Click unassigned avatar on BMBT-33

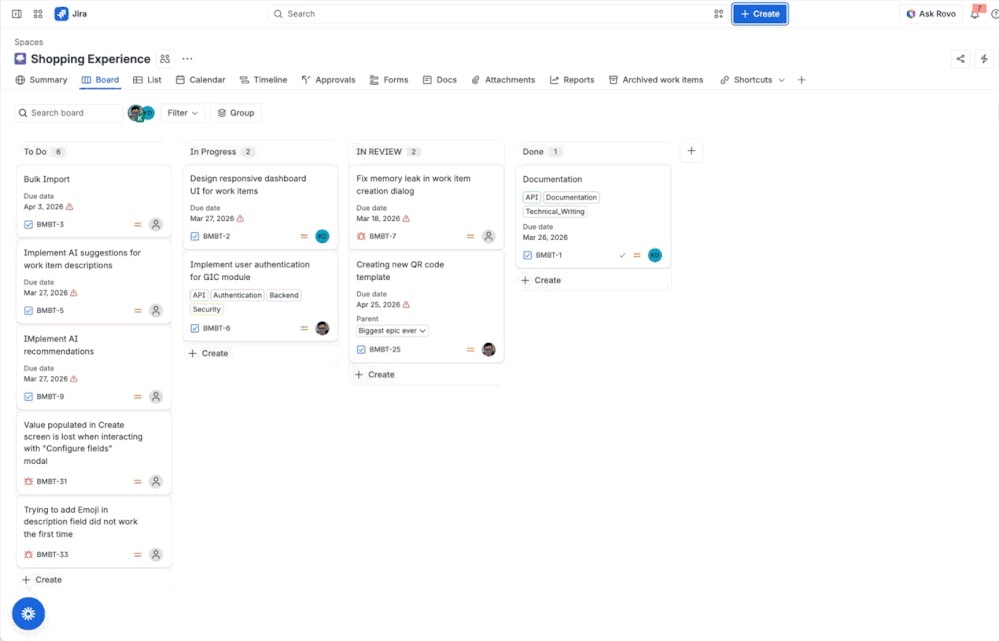coord(155,554)
